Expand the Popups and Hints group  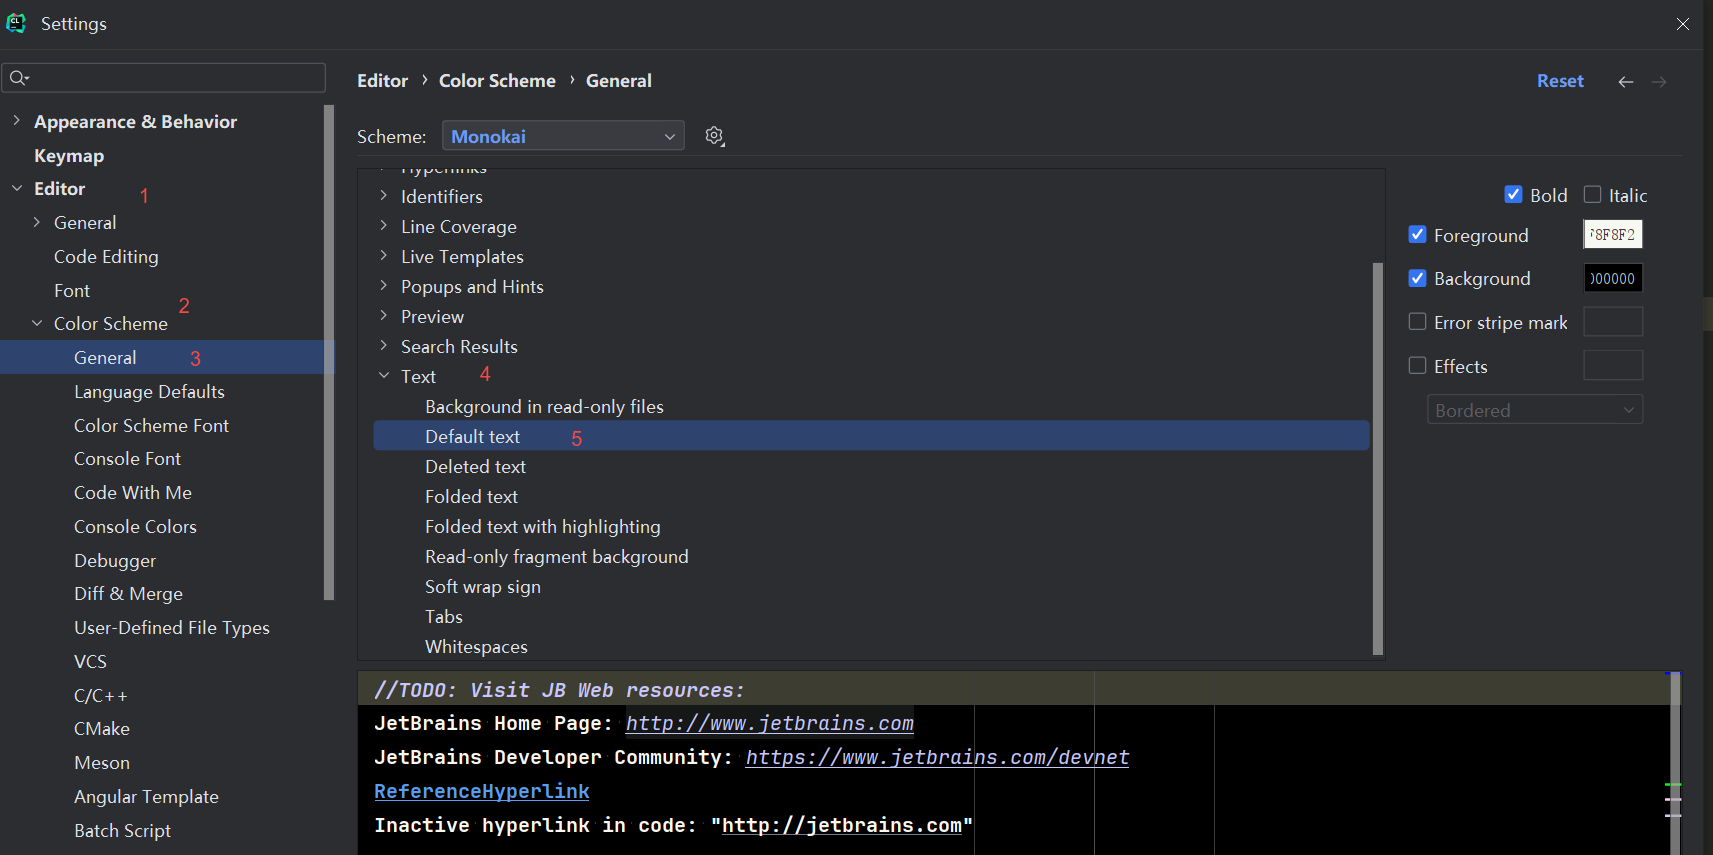(384, 286)
